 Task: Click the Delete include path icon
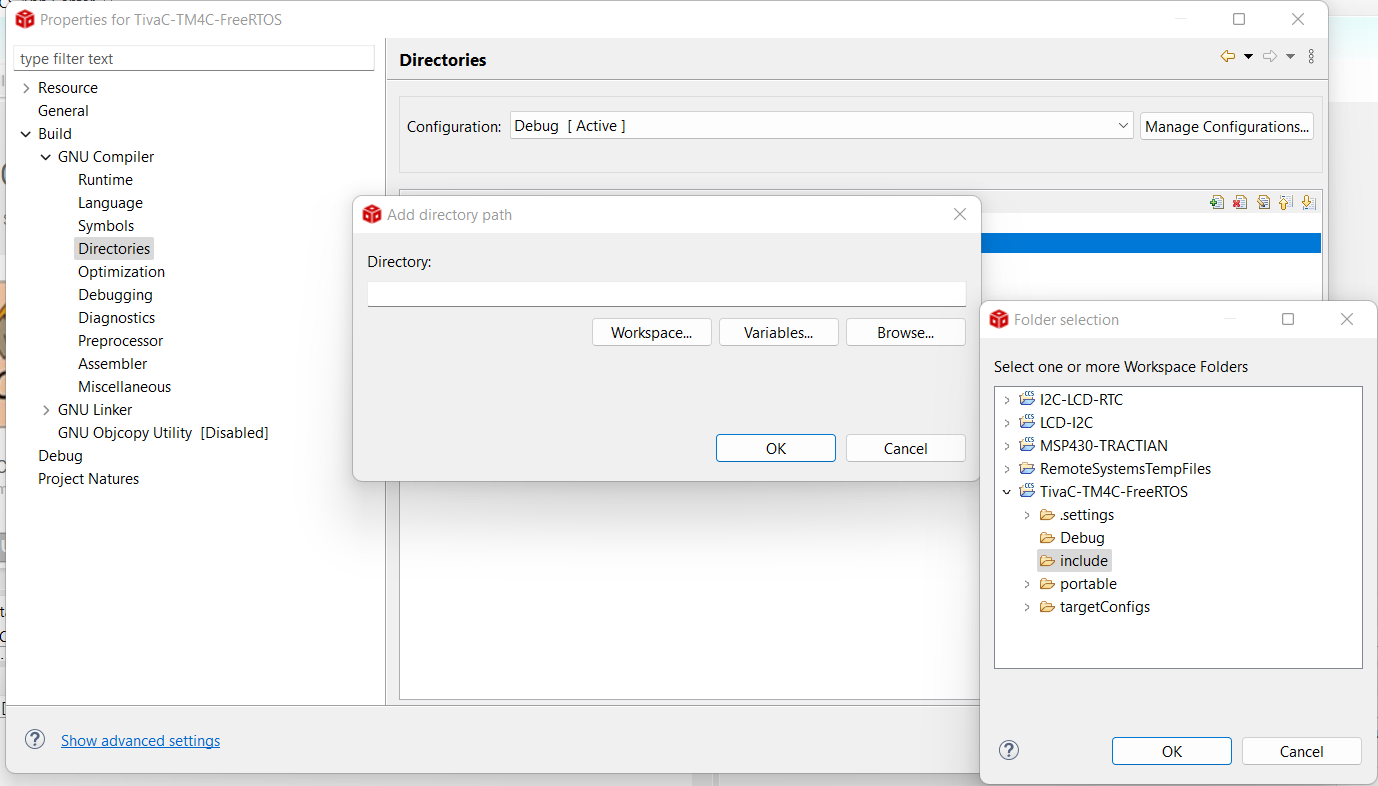point(1240,202)
